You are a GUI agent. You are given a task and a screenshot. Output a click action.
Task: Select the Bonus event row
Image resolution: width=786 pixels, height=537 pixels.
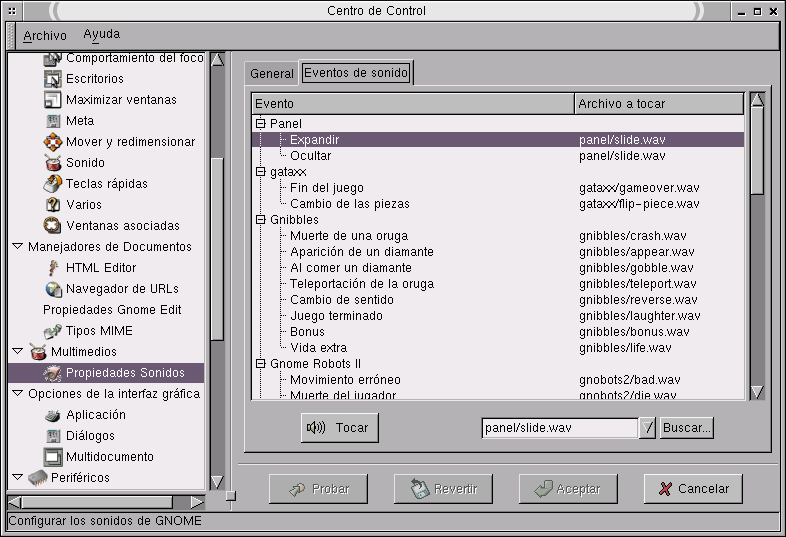point(498,331)
